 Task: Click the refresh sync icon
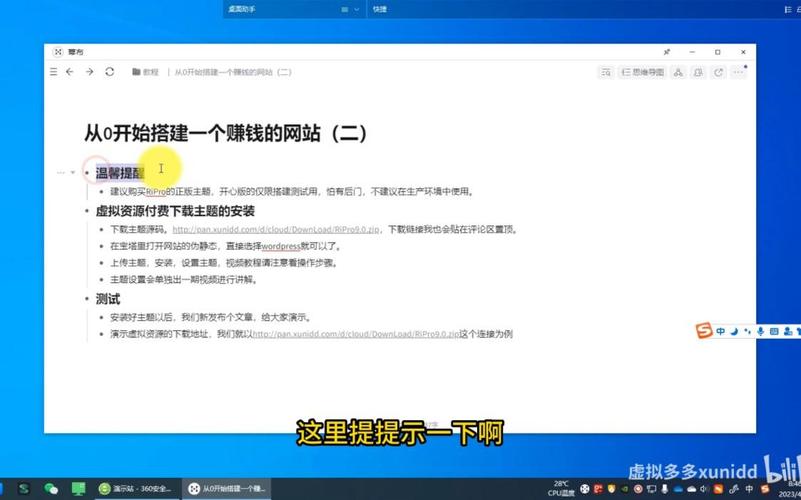click(x=110, y=72)
